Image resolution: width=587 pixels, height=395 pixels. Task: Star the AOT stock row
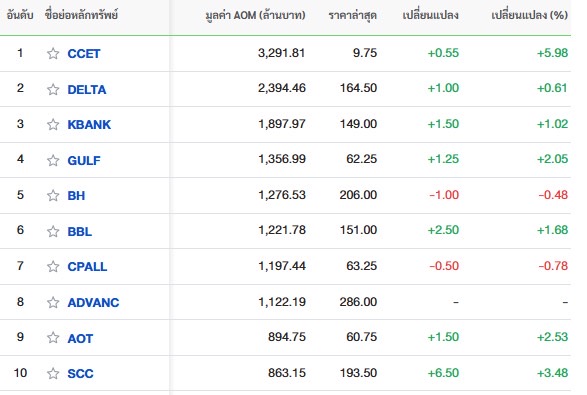click(x=53, y=338)
